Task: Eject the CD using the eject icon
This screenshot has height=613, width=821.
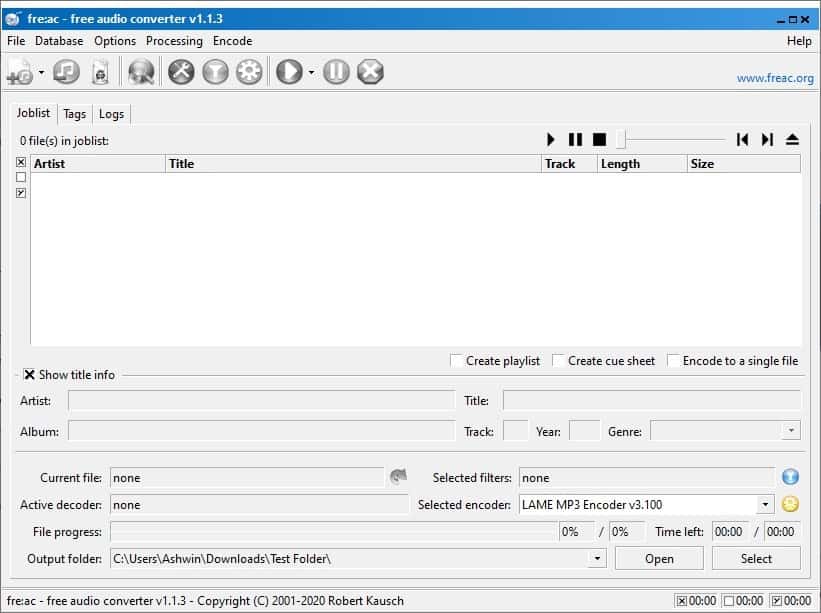Action: (792, 139)
